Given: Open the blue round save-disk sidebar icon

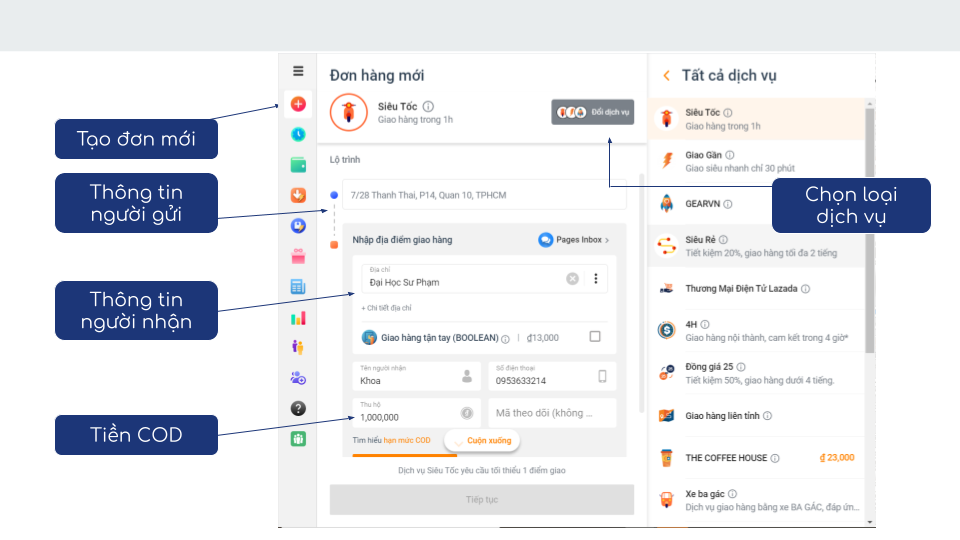Looking at the screenshot, I should [x=298, y=226].
